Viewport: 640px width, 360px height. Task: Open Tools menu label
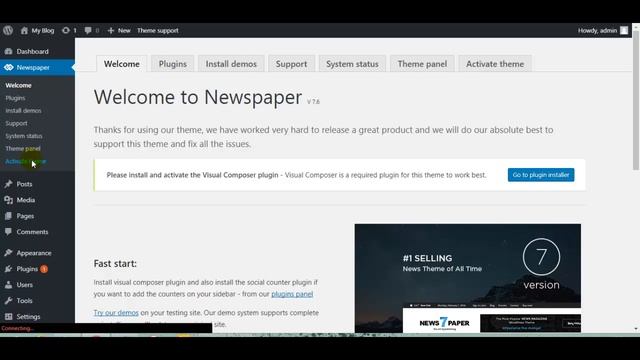pos(24,301)
